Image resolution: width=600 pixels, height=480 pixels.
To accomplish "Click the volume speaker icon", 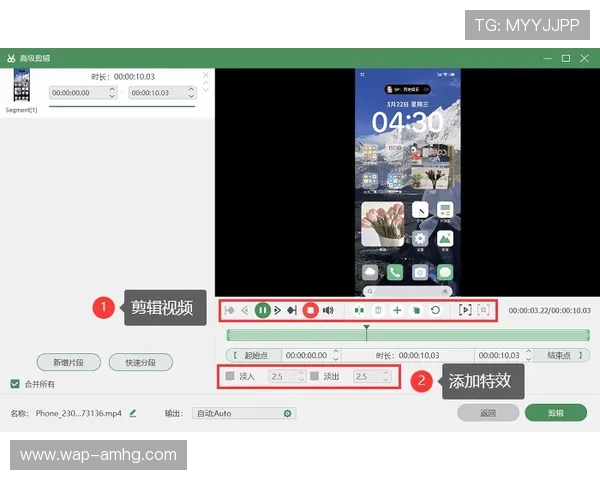I will click(x=328, y=310).
